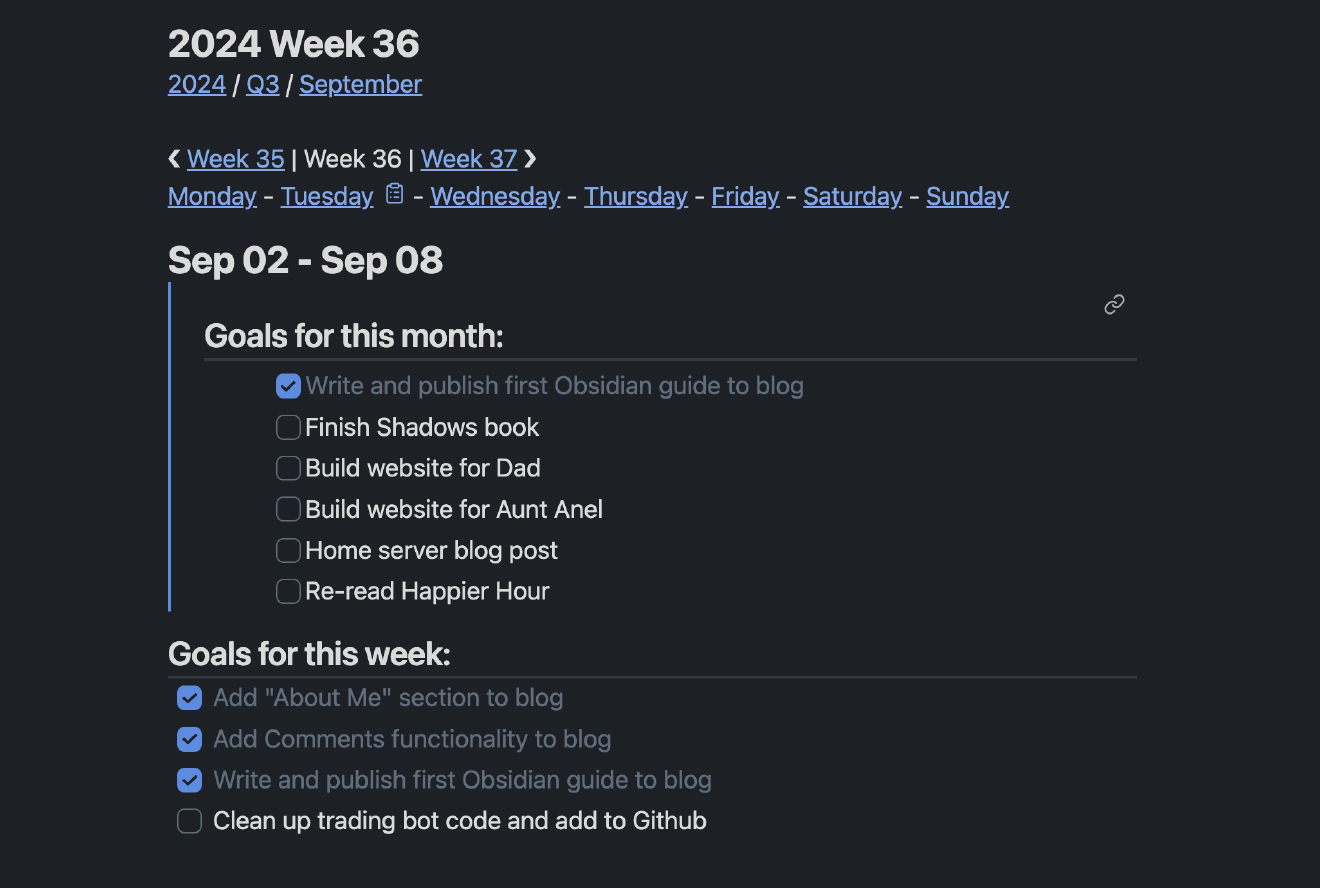Viewport: 1320px width, 888px height.
Task: Click the link icon on the goals callout
Action: tap(1114, 304)
